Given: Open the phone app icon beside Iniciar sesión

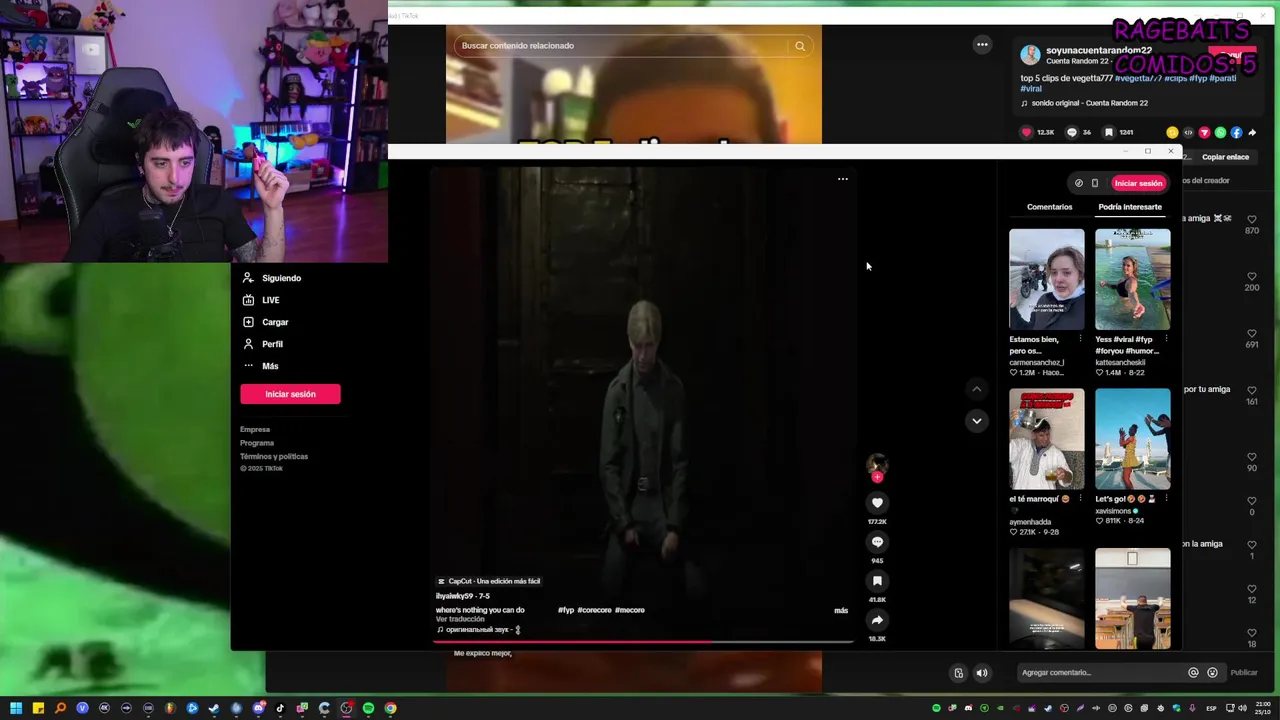Looking at the screenshot, I should [x=1094, y=183].
